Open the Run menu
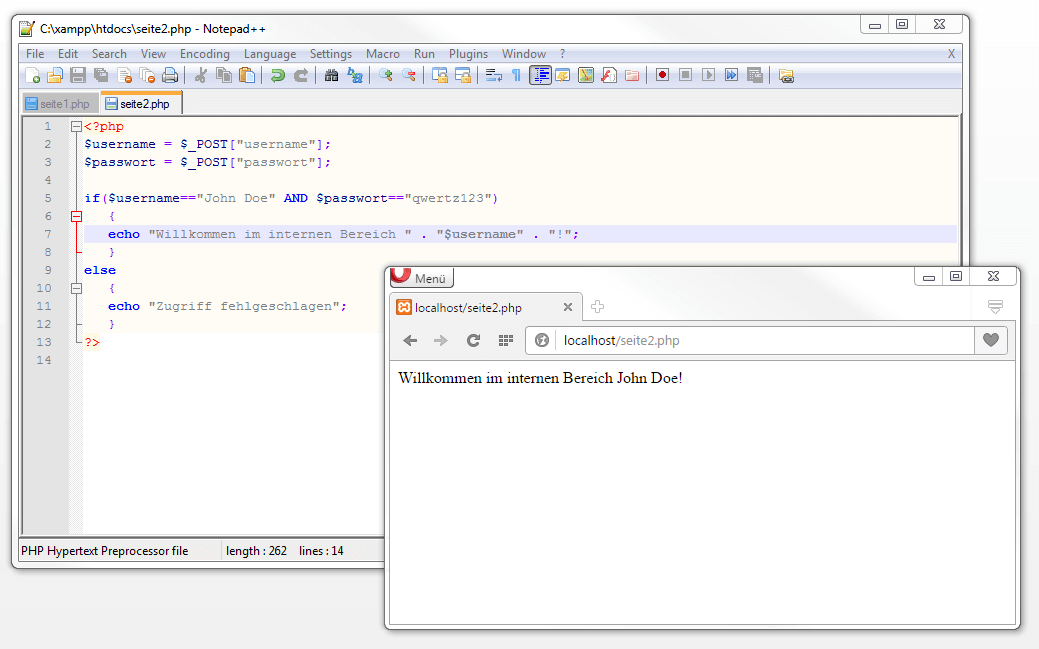Viewport: 1039px width, 649px height. click(x=424, y=54)
